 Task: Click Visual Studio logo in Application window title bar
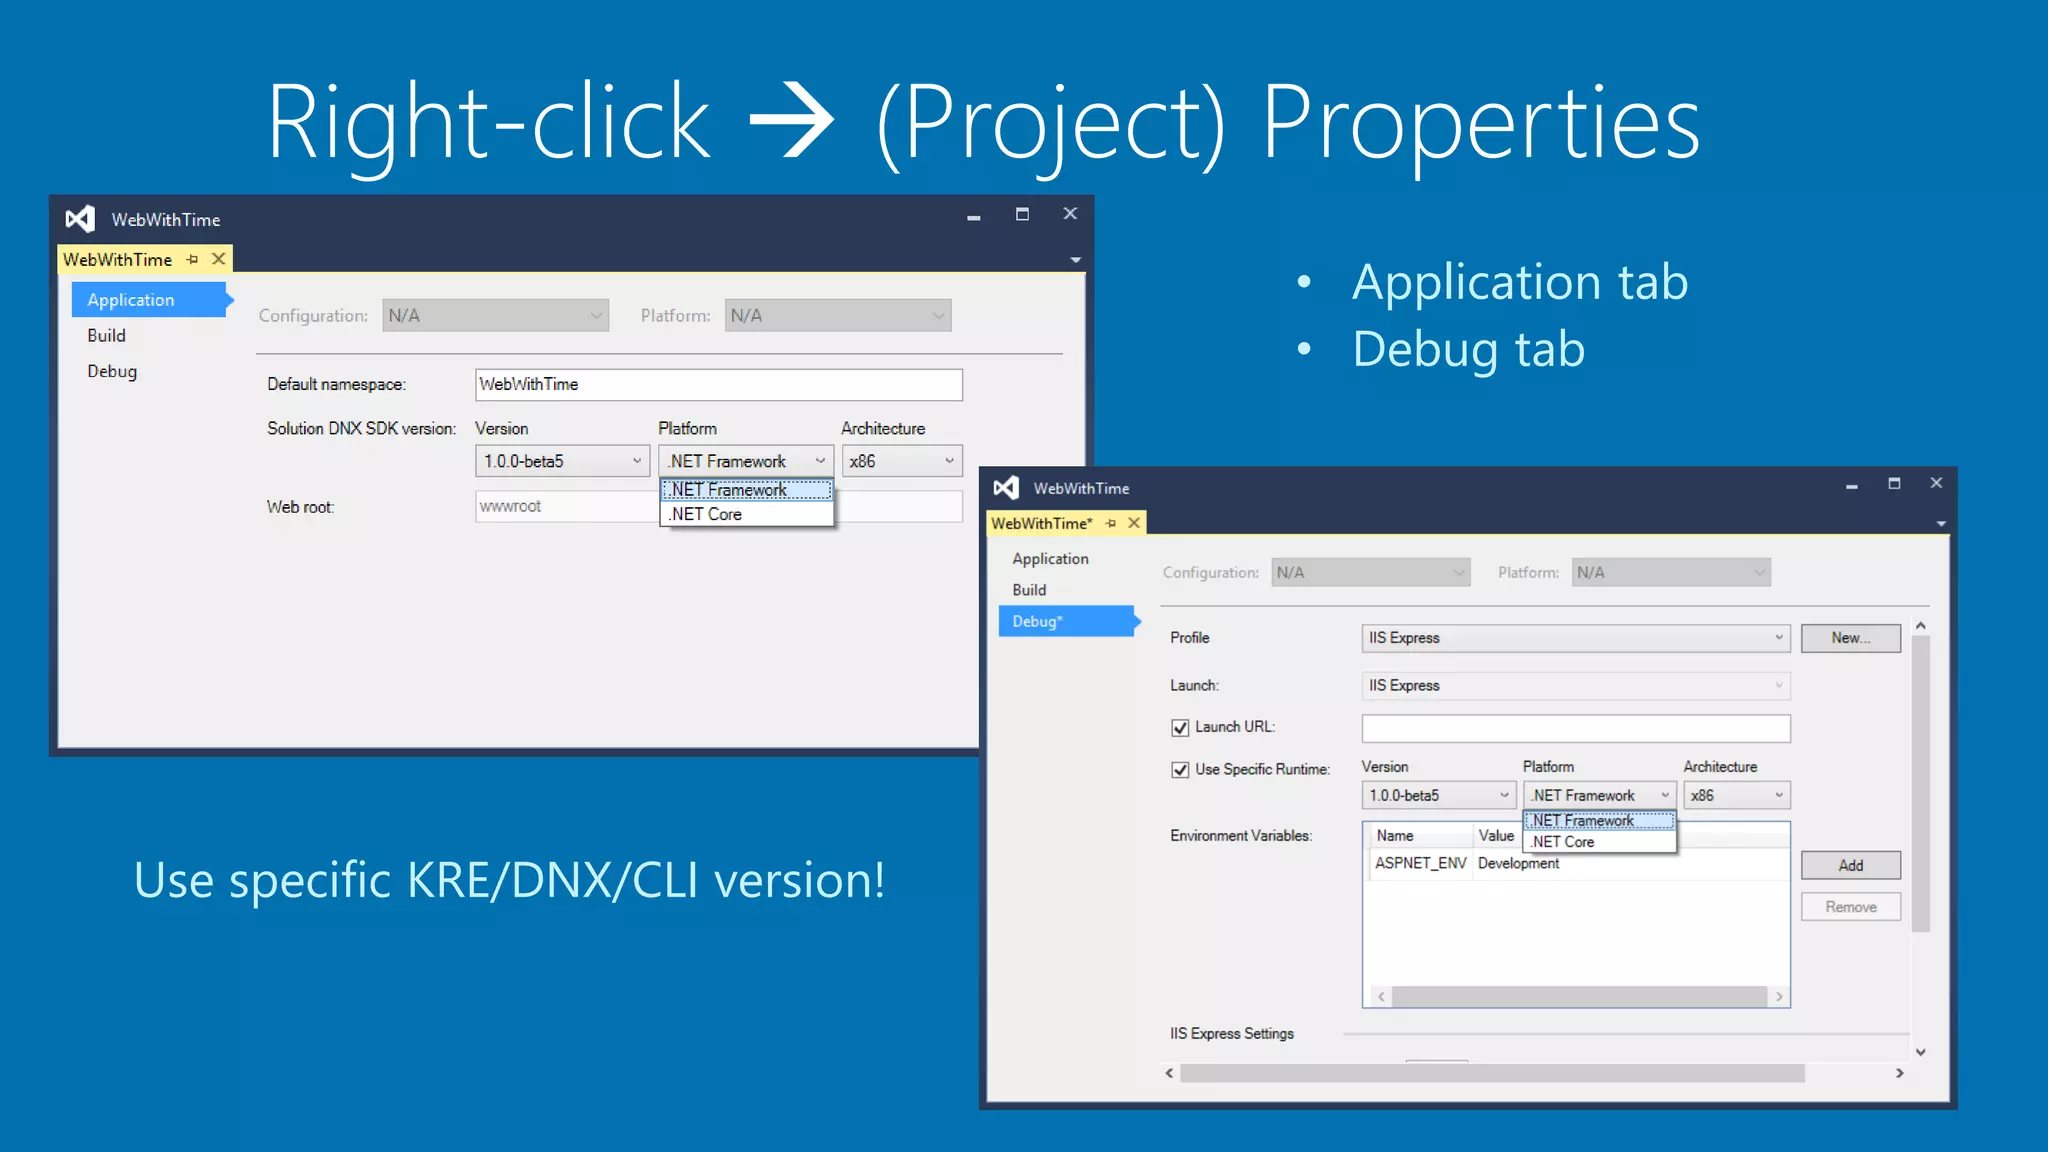(80, 219)
